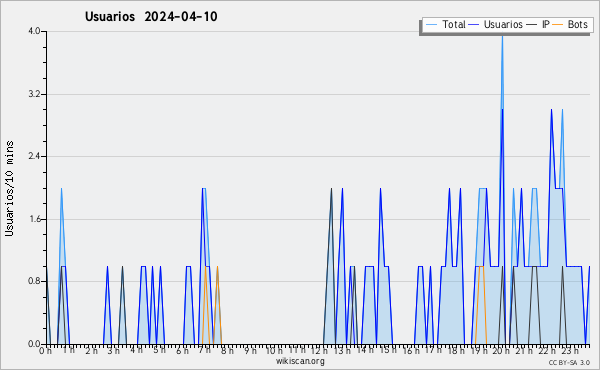600x370 pixels.
Task: Click the 10 h x-axis label
Action: coord(274,350)
